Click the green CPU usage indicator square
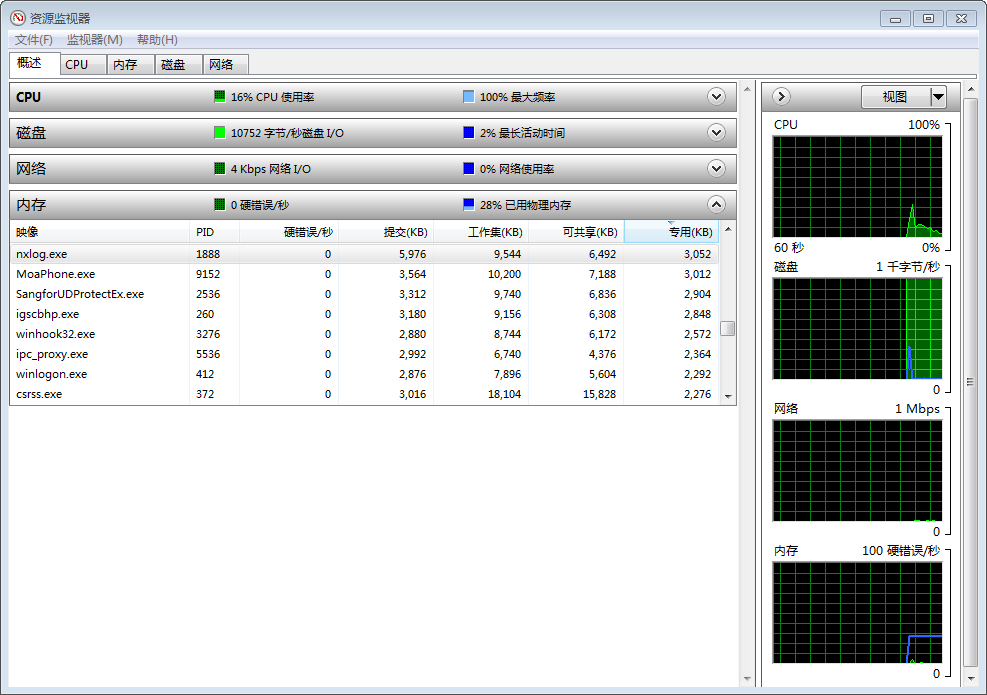 coord(220,97)
